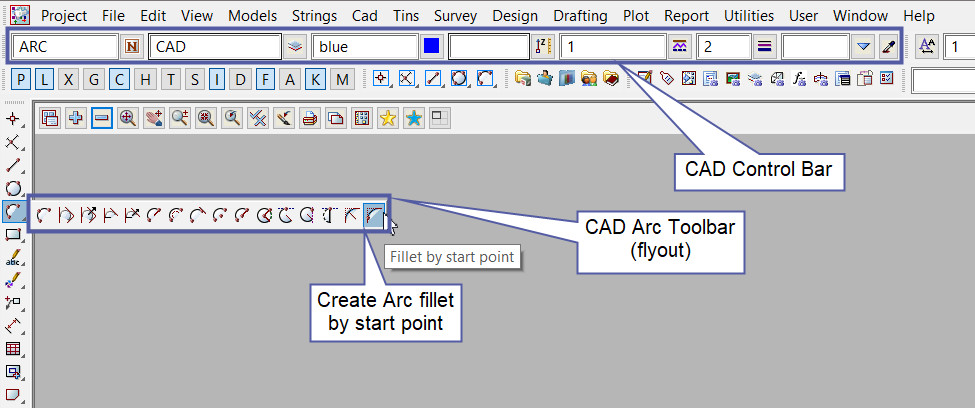Click the CAD model input field
This screenshot has width=975, height=408.
pyautogui.click(x=215, y=47)
